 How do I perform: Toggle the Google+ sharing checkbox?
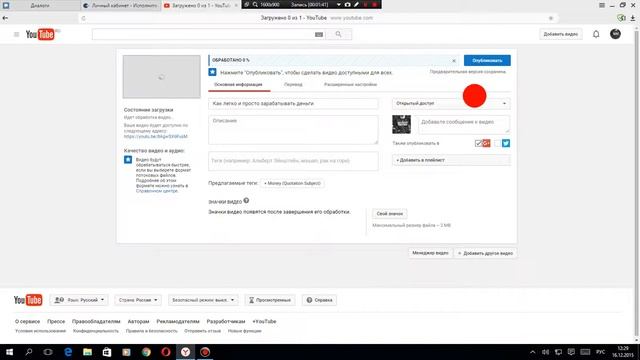(478, 143)
